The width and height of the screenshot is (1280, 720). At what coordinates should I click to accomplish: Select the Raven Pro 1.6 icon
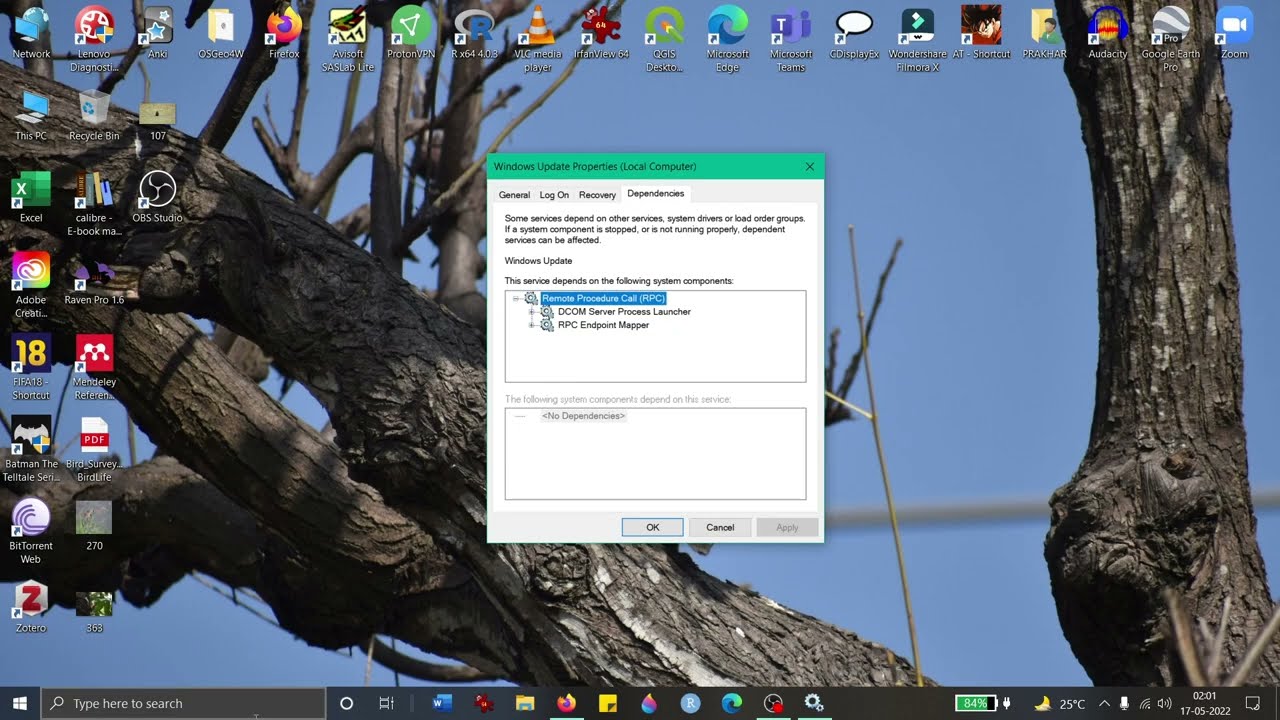94,279
